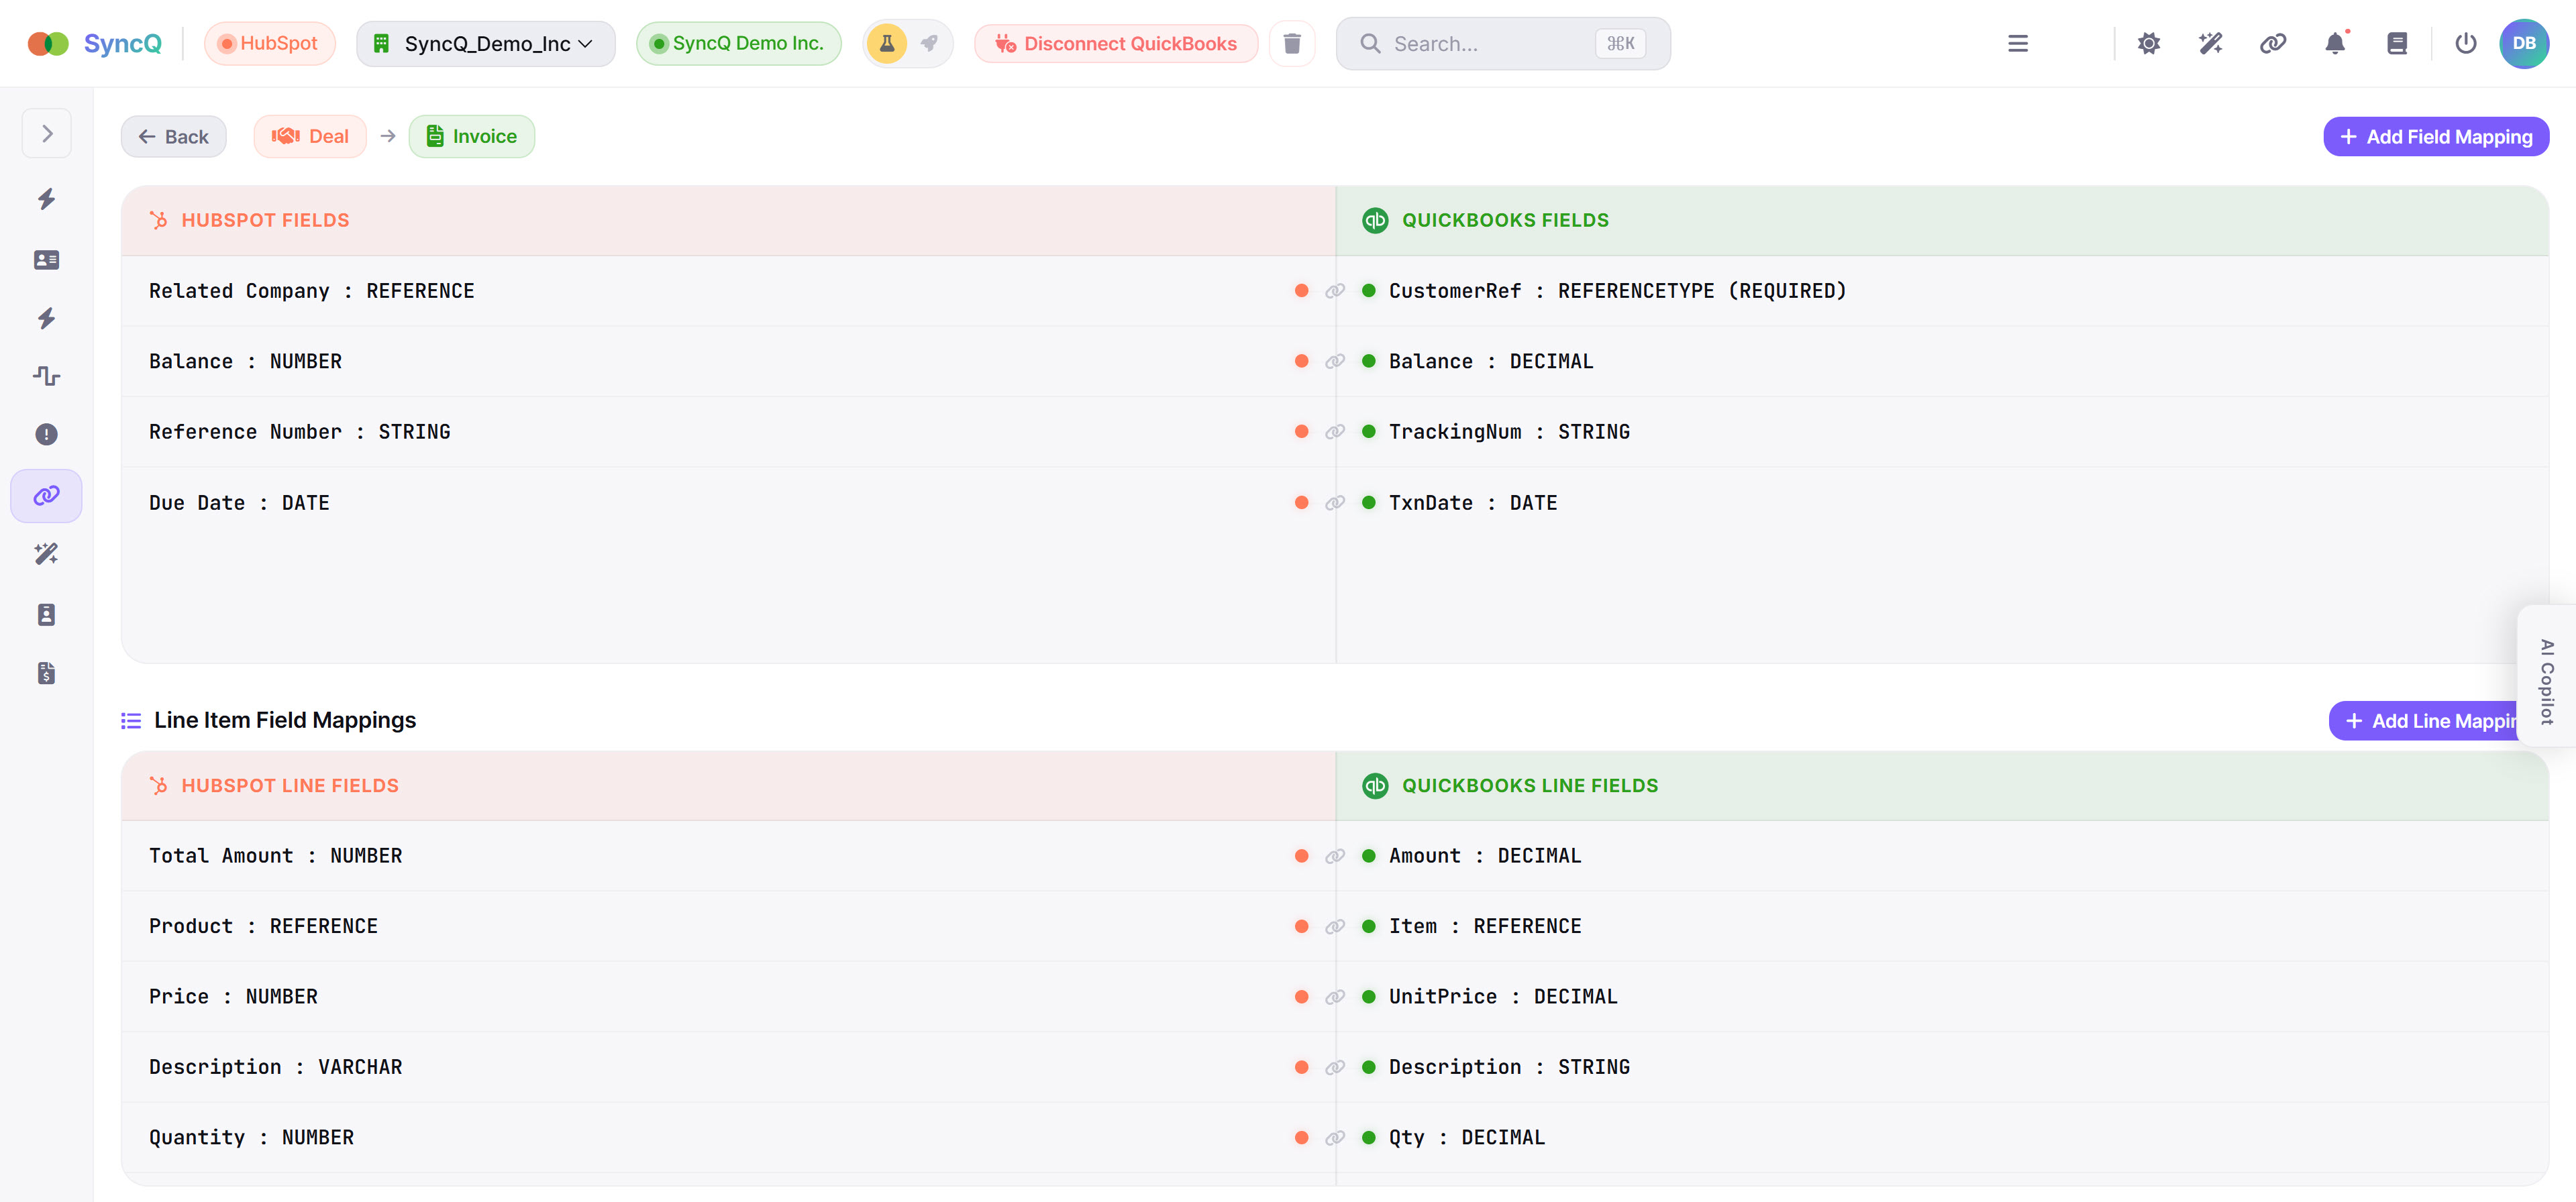
Task: Toggle the red status dot beside CustomerRef mapping
Action: (x=1301, y=291)
